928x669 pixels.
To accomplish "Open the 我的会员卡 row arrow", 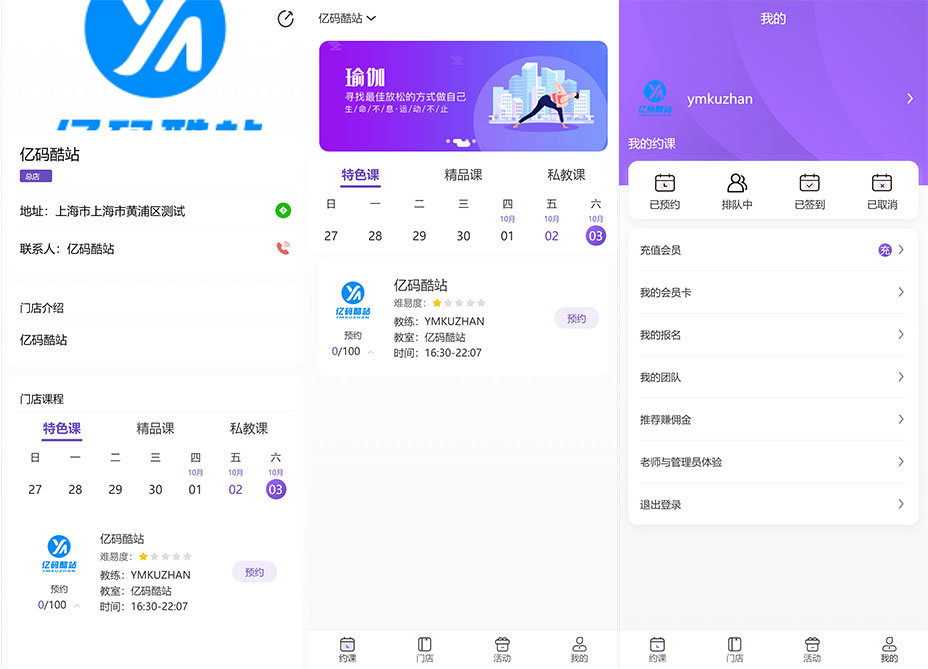I will (901, 292).
